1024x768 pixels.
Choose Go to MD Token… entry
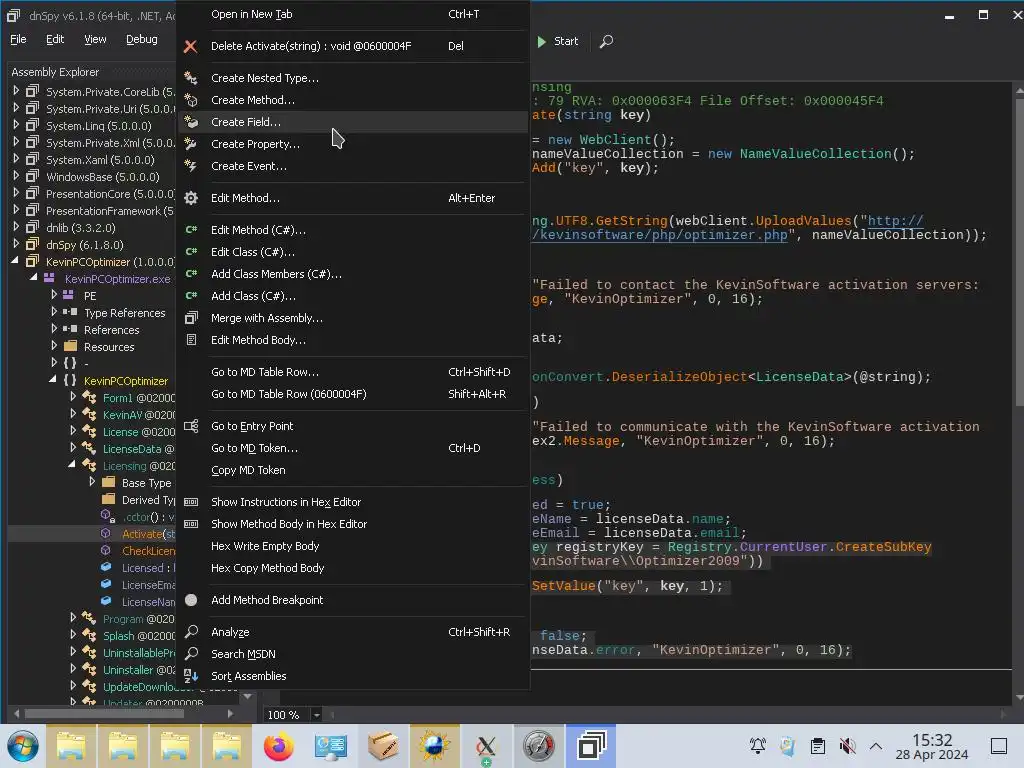[x=255, y=448]
